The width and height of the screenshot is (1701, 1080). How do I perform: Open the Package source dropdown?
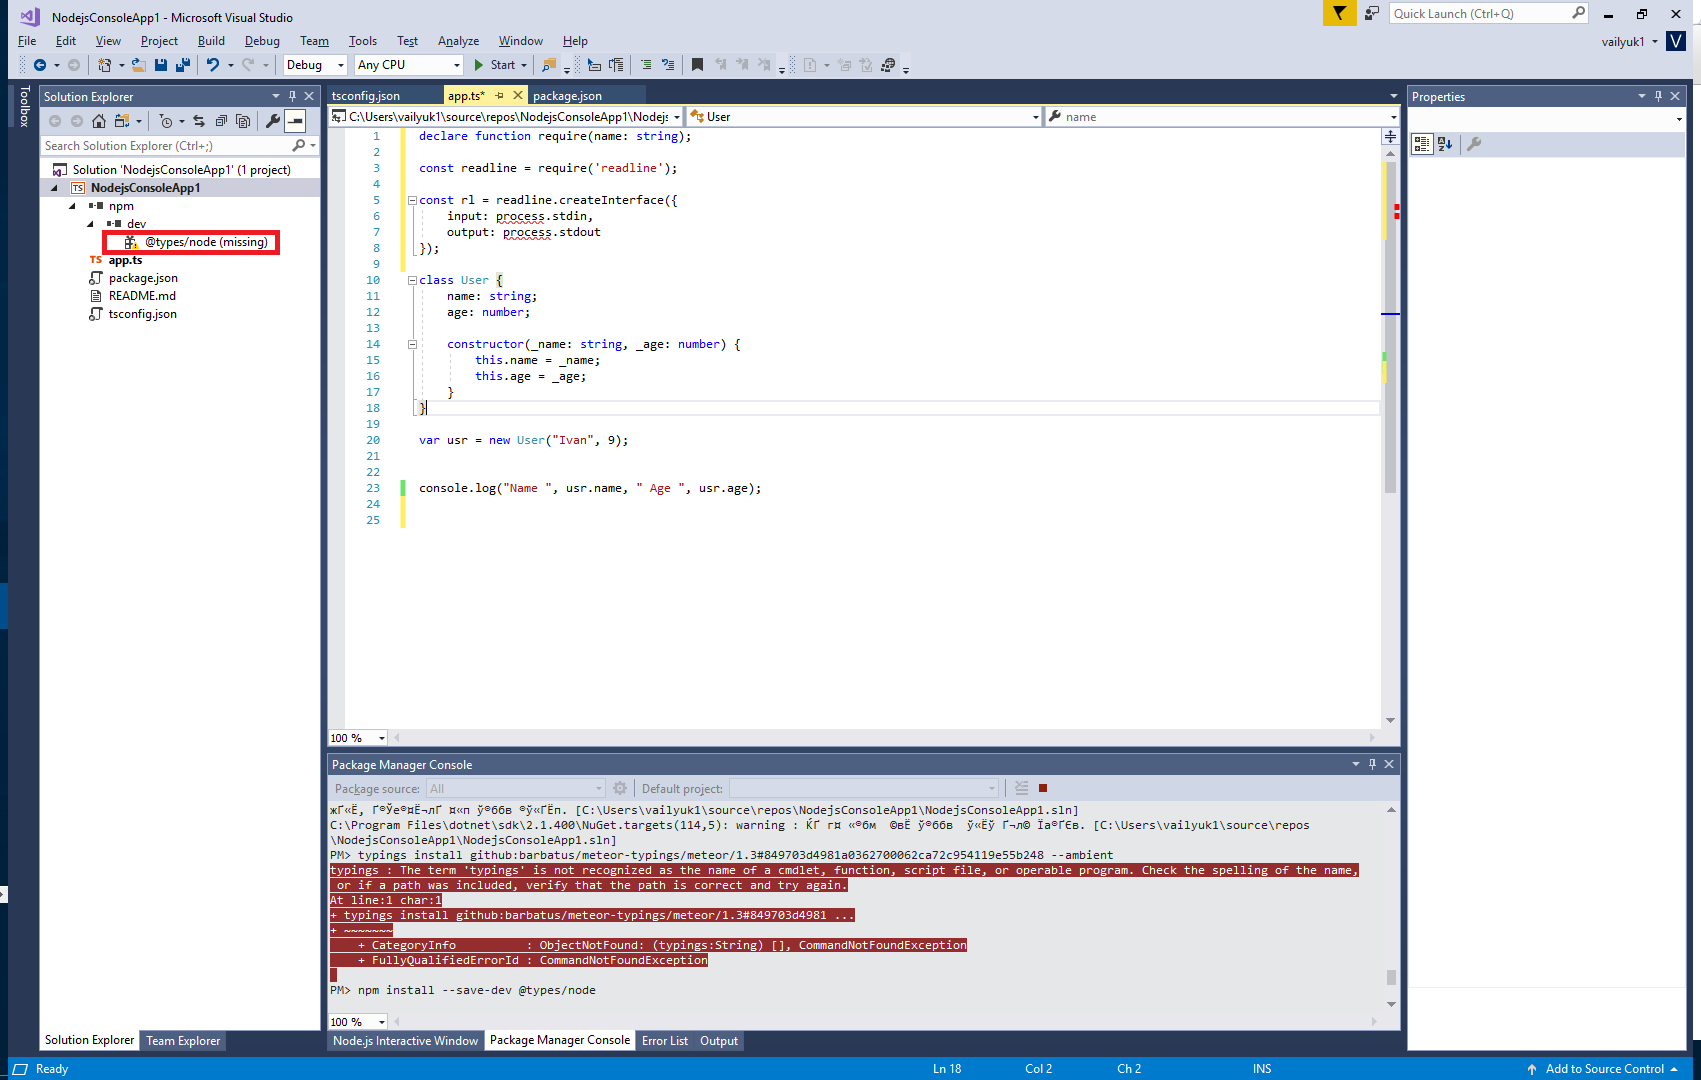tap(516, 788)
